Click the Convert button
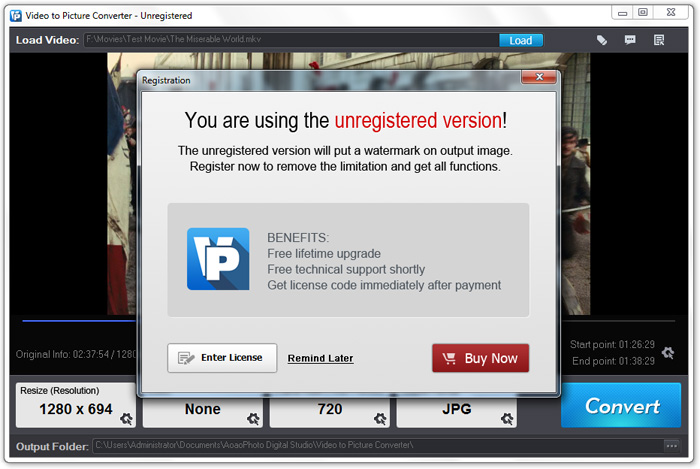This screenshot has height=469, width=700. point(621,405)
